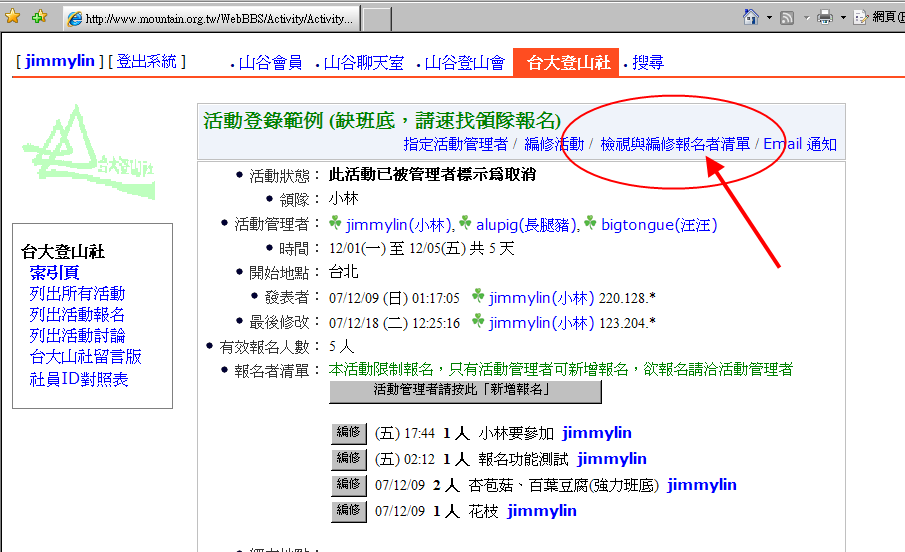
Task: Expand the RSS feeds dropdown arrow
Action: click(x=806, y=18)
